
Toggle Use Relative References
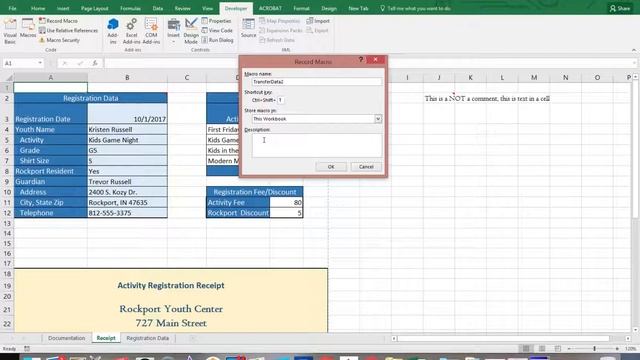(69, 31)
